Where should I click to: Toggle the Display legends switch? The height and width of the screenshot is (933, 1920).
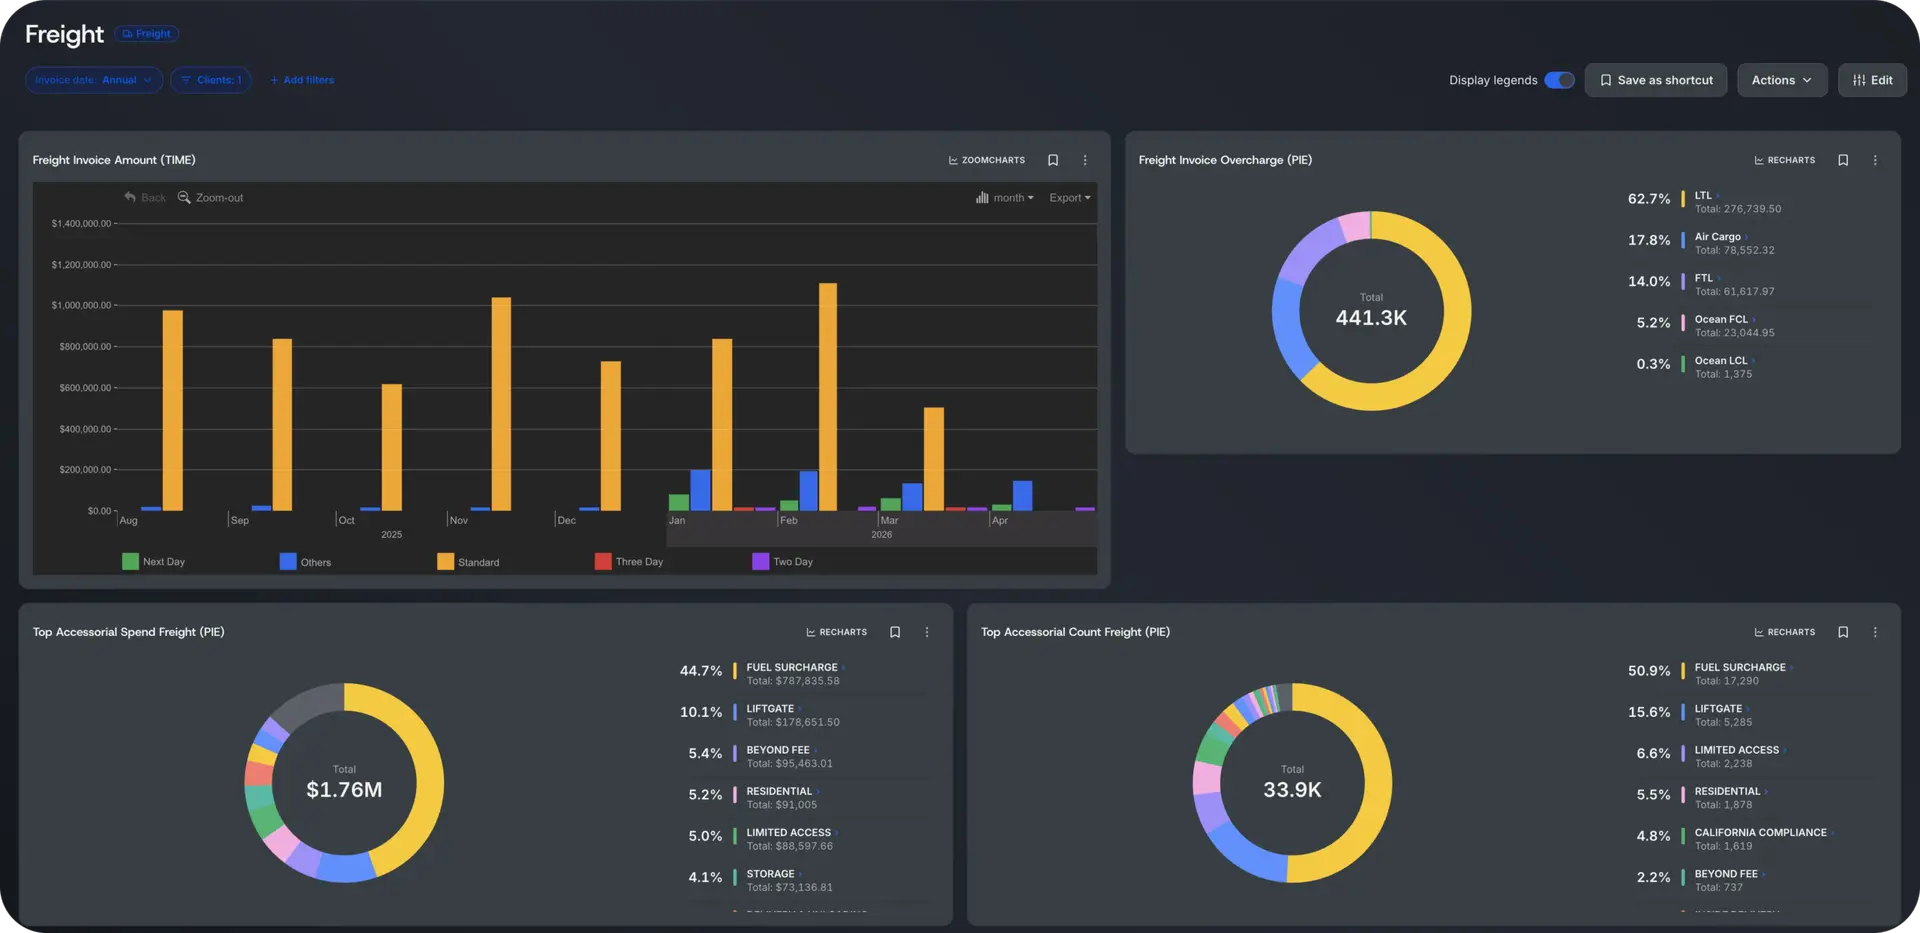[1559, 80]
